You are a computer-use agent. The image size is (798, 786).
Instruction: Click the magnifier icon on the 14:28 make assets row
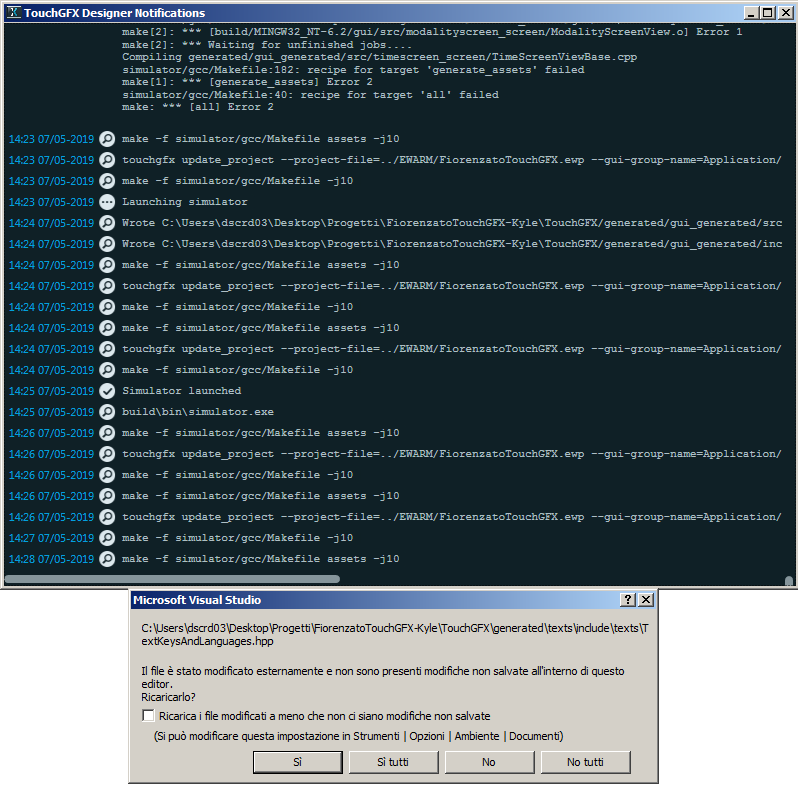click(x=107, y=559)
